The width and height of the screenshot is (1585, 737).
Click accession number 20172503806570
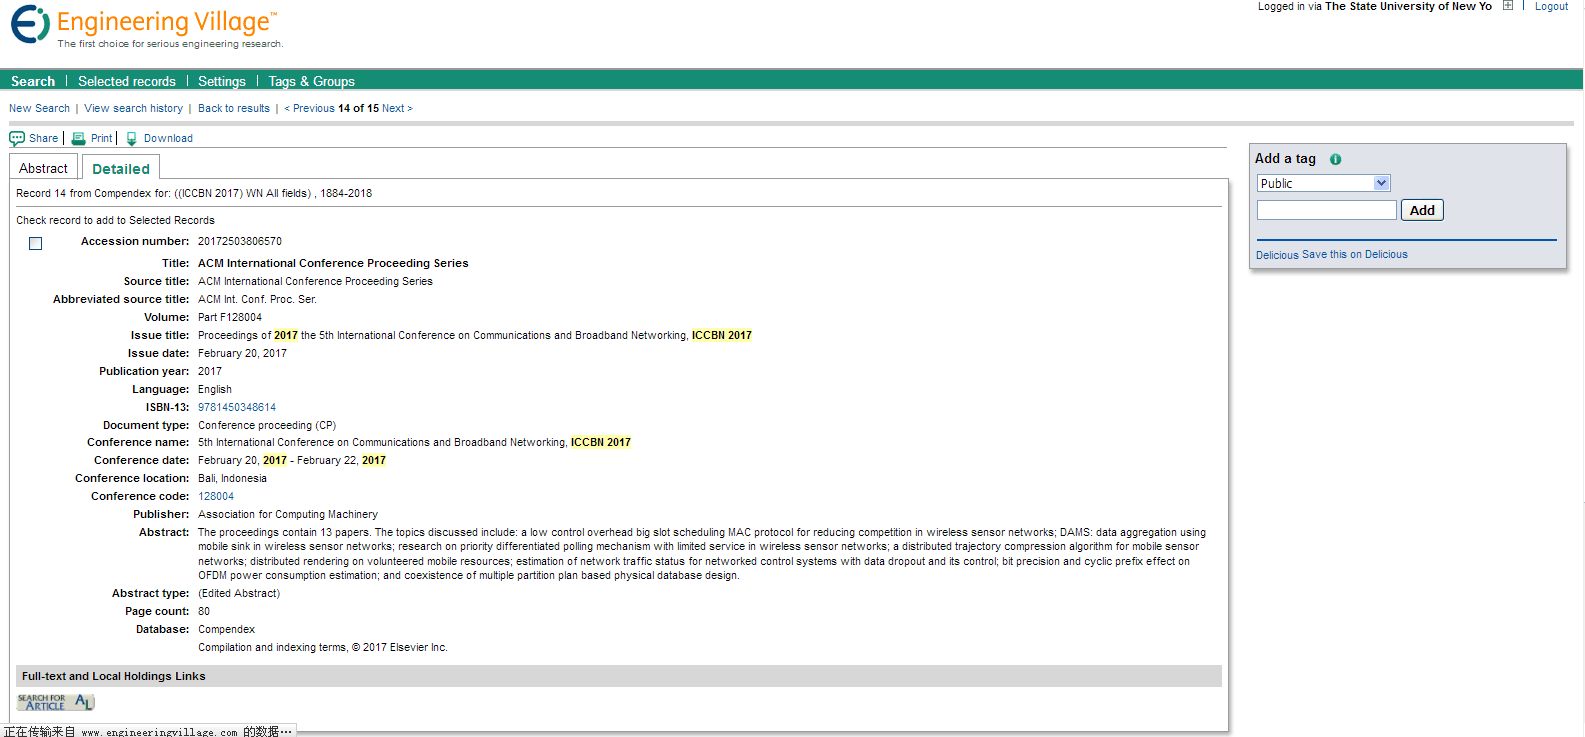click(x=240, y=242)
